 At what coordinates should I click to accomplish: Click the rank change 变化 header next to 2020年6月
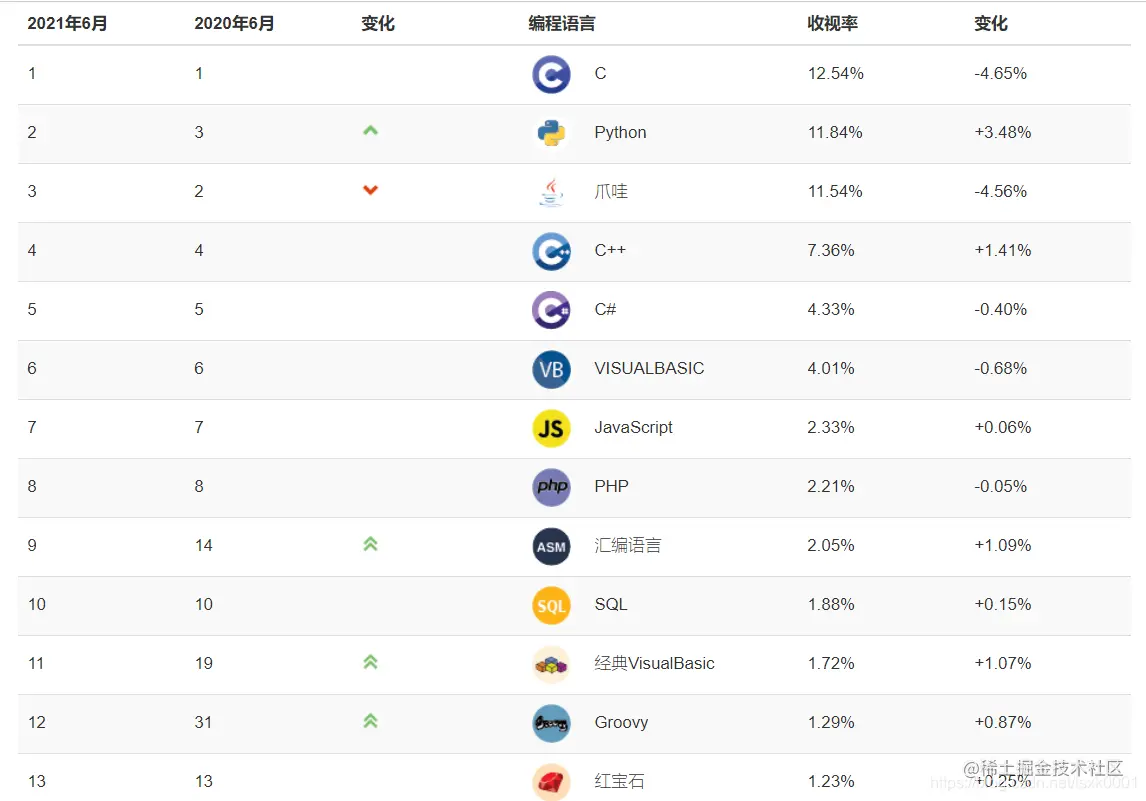coord(378,23)
